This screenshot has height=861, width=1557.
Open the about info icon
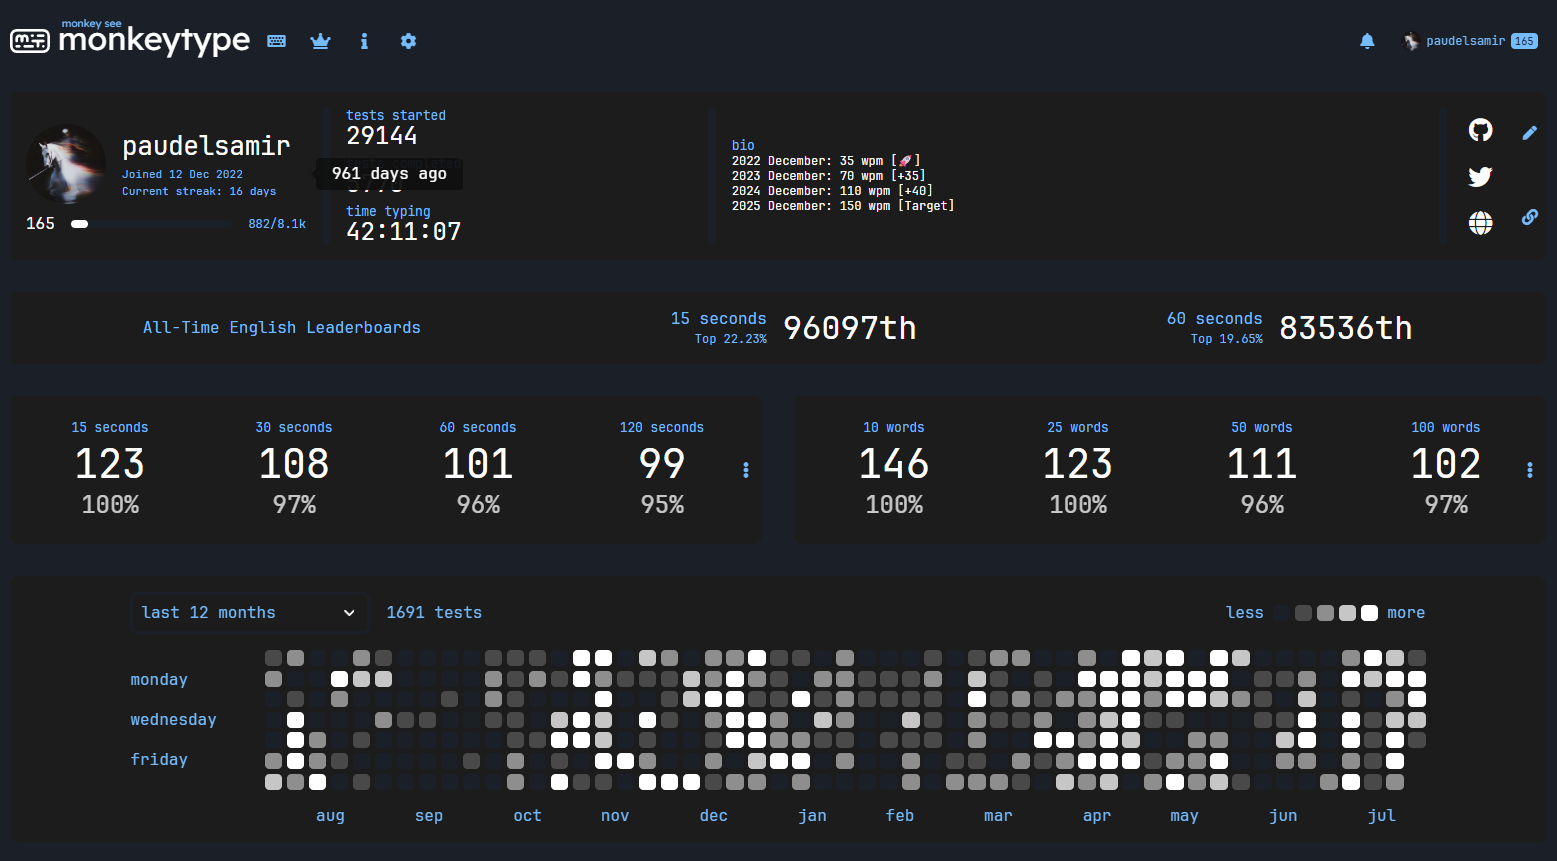pos(364,41)
